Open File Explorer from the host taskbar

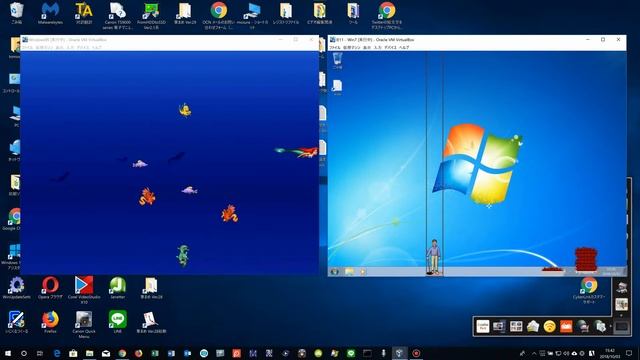coord(89,353)
